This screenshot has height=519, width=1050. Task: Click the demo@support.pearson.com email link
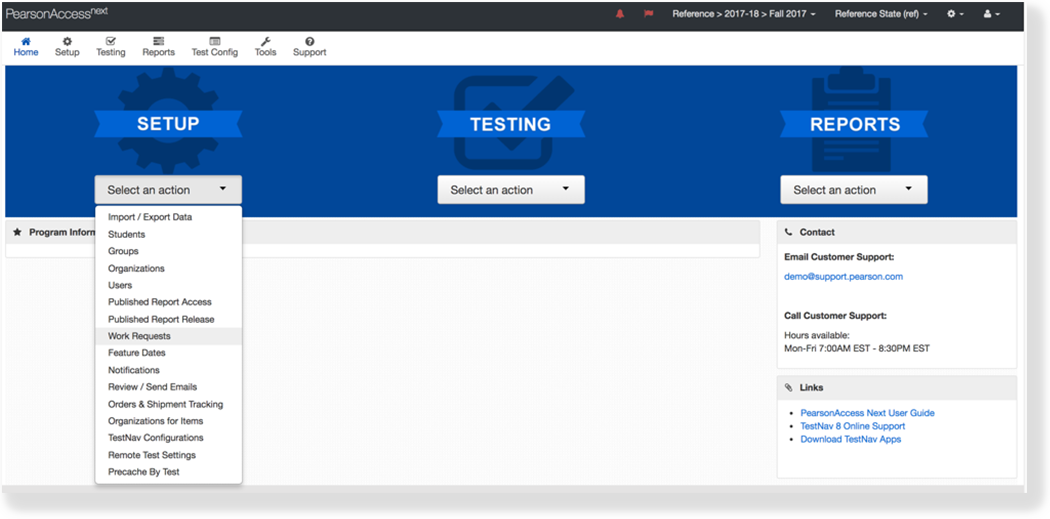843,277
